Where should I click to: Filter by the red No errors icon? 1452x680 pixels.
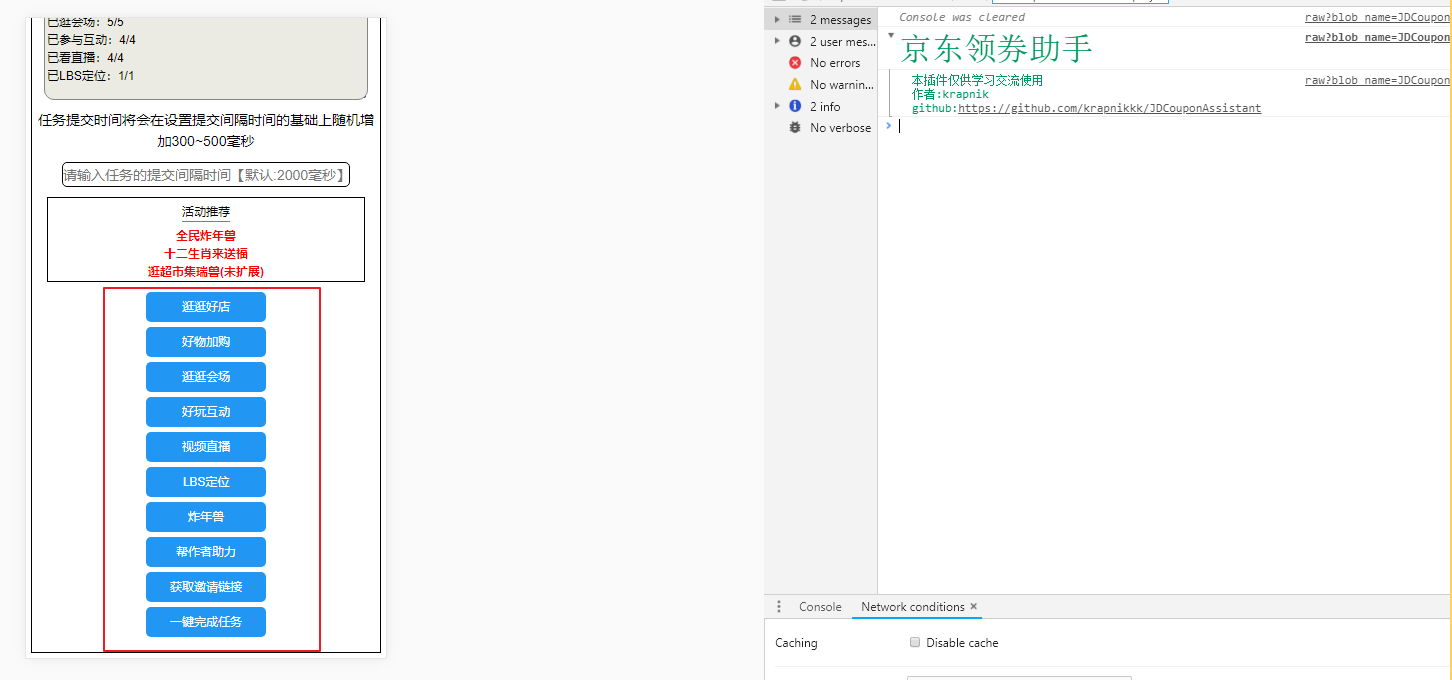point(795,63)
